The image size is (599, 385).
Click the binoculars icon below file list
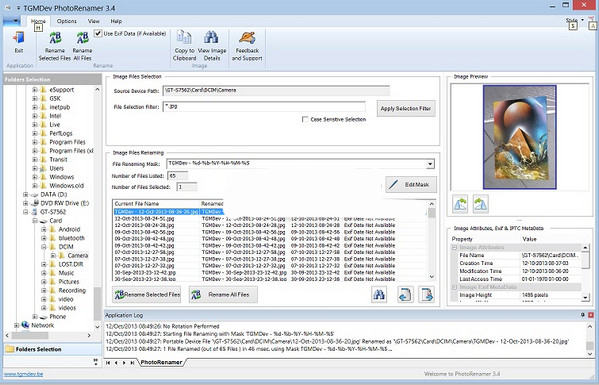[379, 294]
